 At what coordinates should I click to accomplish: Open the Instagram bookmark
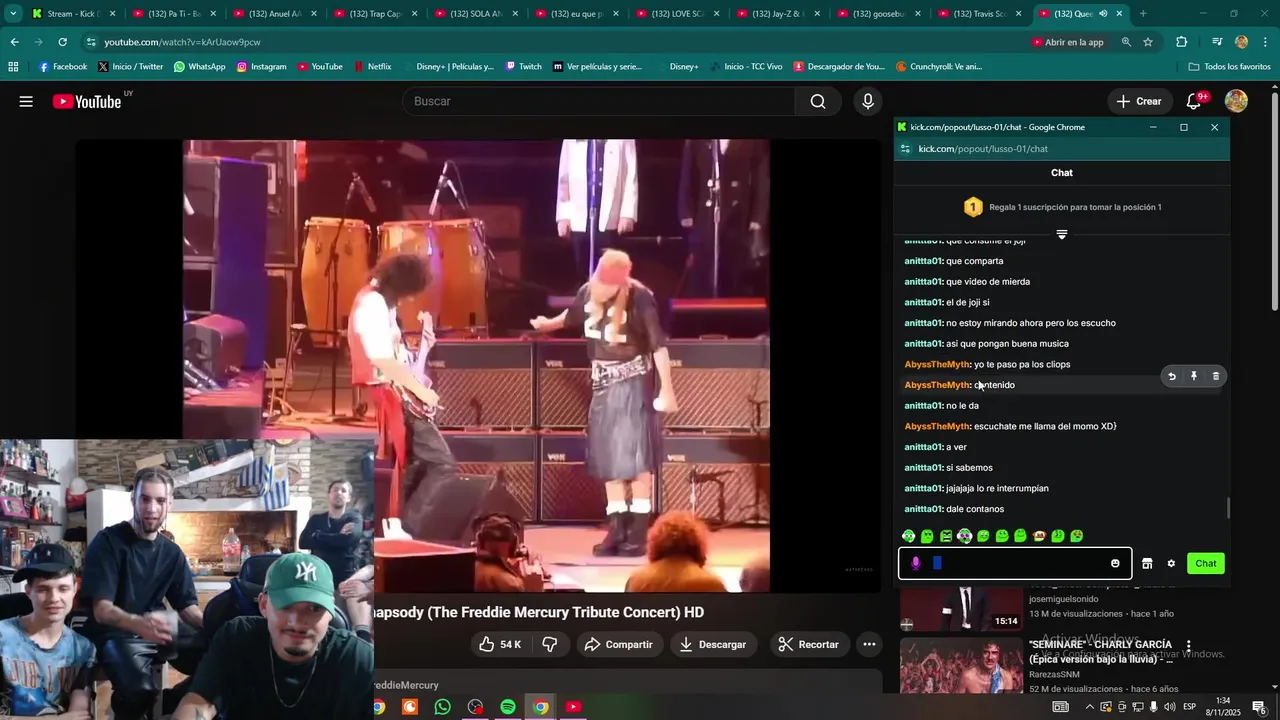(x=261, y=66)
